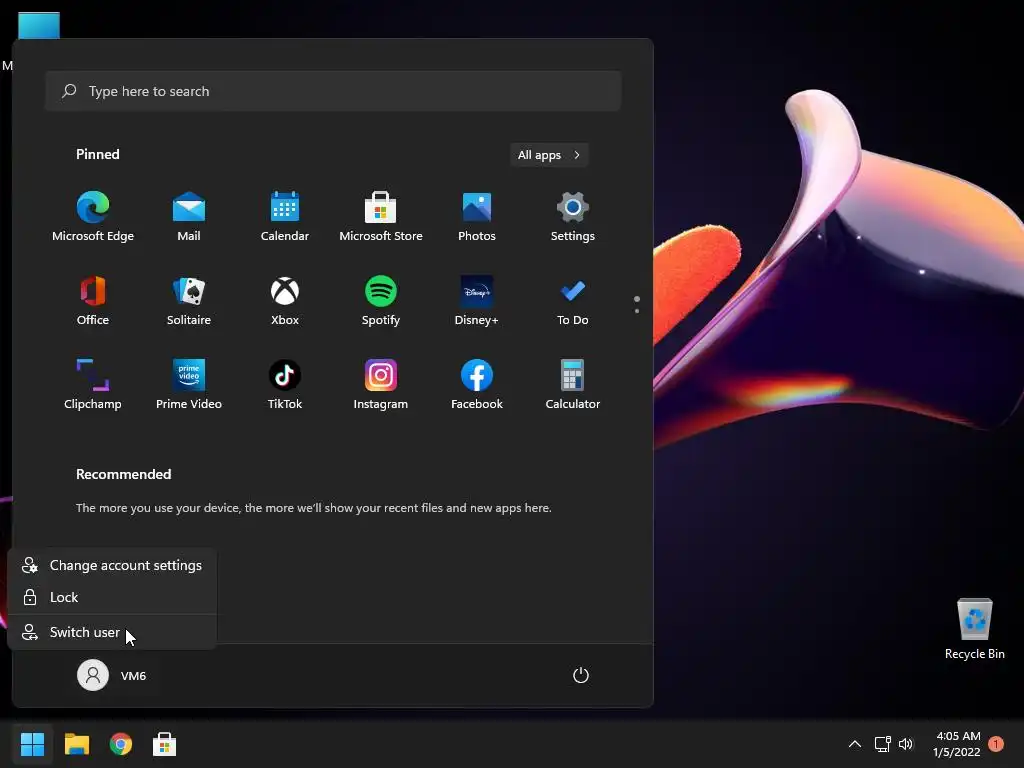Open the Calendar app
Screen dimensions: 1024x768
pyautogui.click(x=285, y=217)
